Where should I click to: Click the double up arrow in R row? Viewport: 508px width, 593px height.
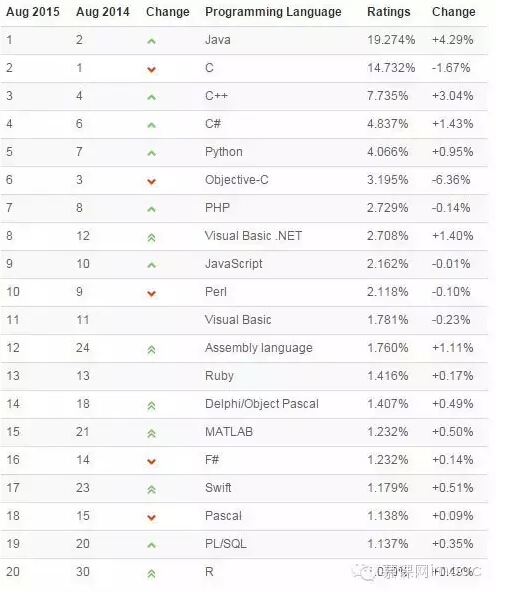[151, 574]
